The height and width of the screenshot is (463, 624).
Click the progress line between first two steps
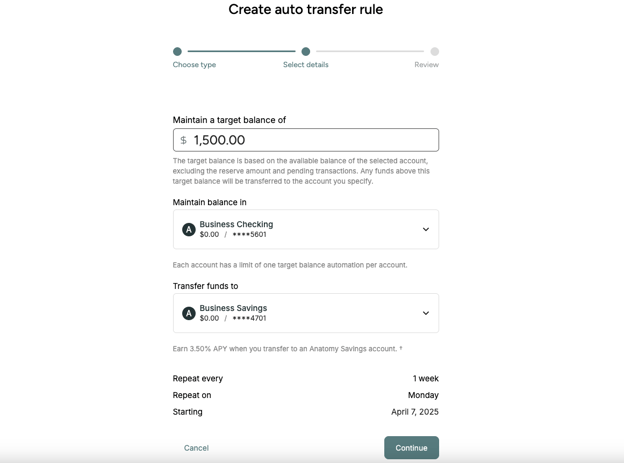(241, 51)
